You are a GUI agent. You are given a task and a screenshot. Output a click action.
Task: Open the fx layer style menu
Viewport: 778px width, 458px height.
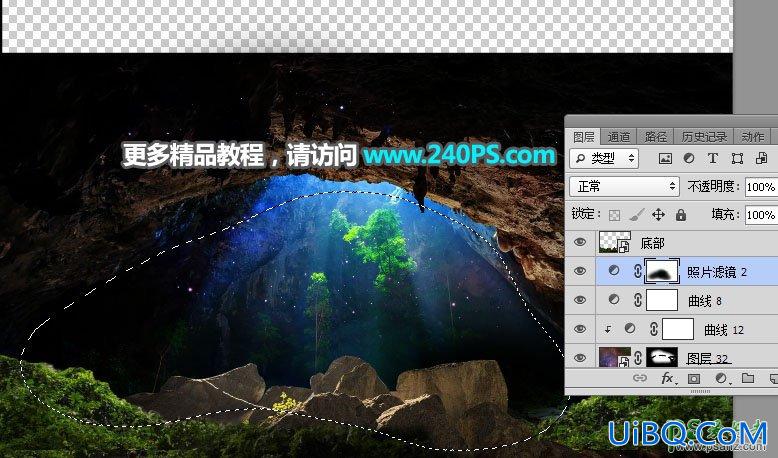(668, 379)
